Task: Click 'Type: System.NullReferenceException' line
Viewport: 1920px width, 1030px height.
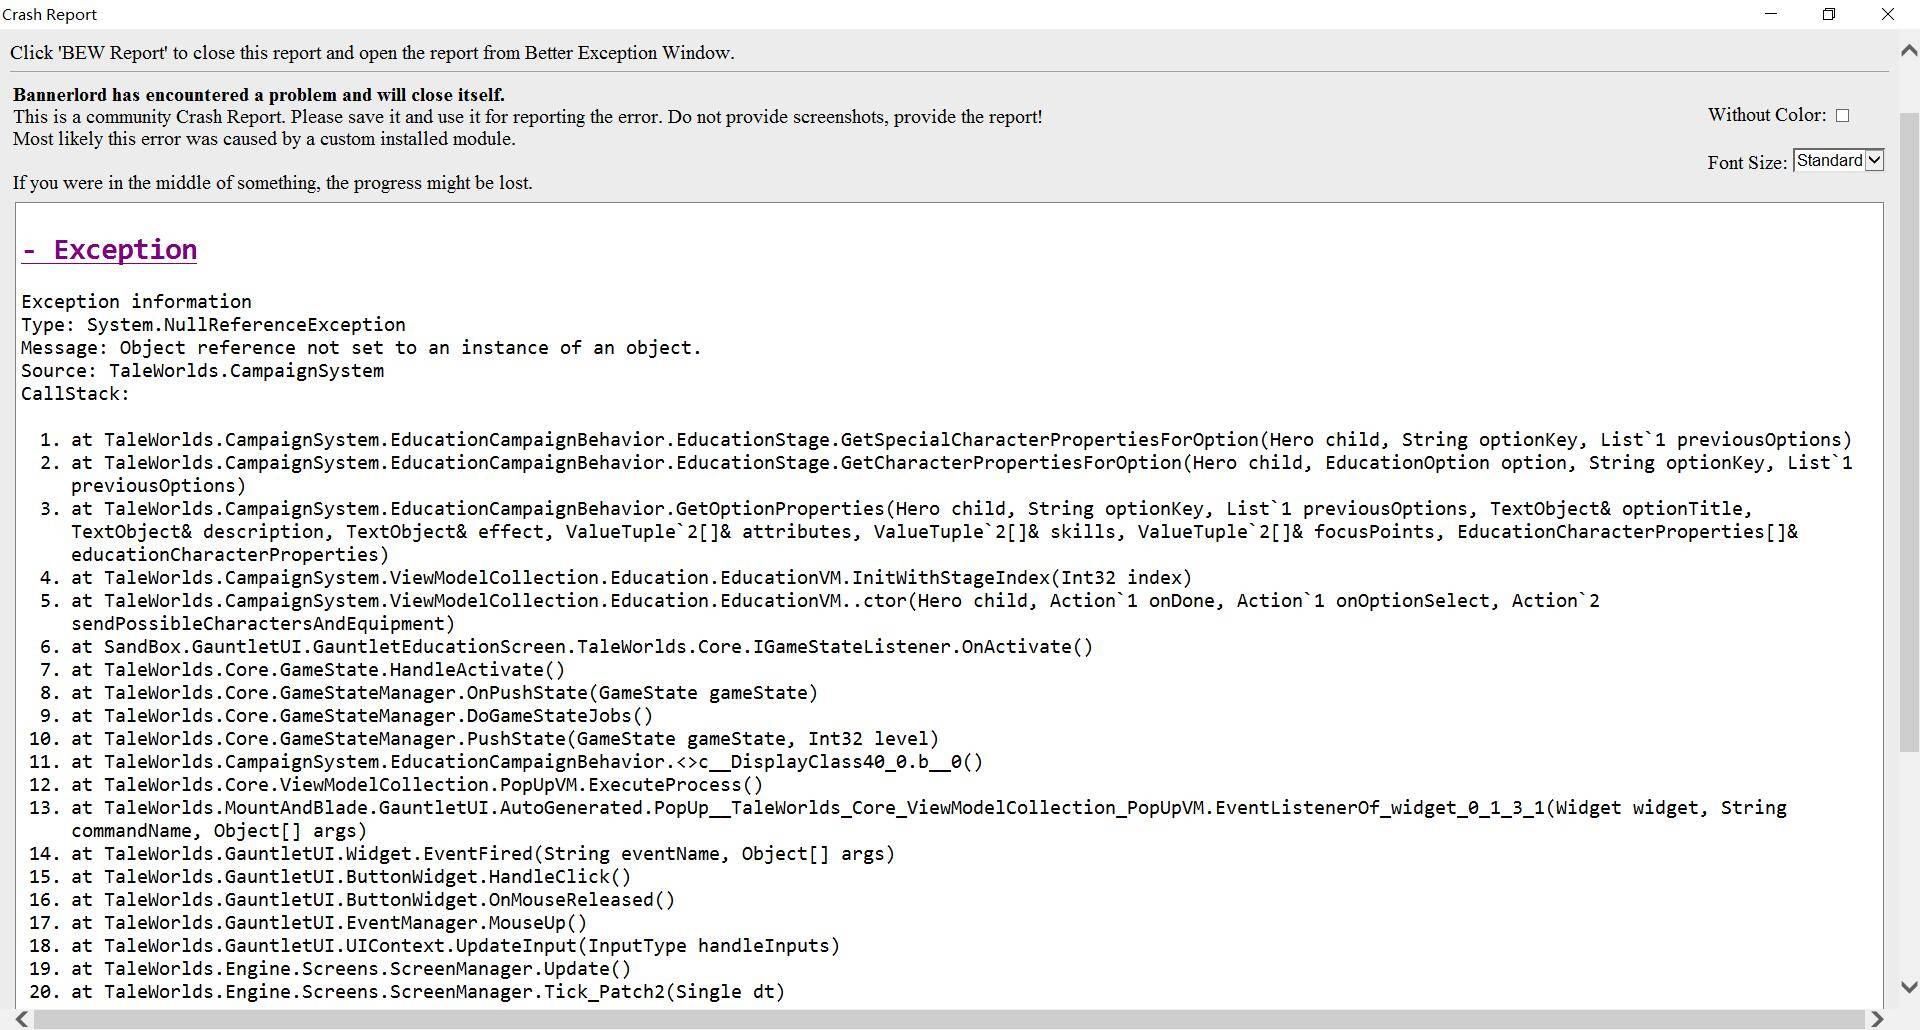Action: pyautogui.click(x=213, y=325)
